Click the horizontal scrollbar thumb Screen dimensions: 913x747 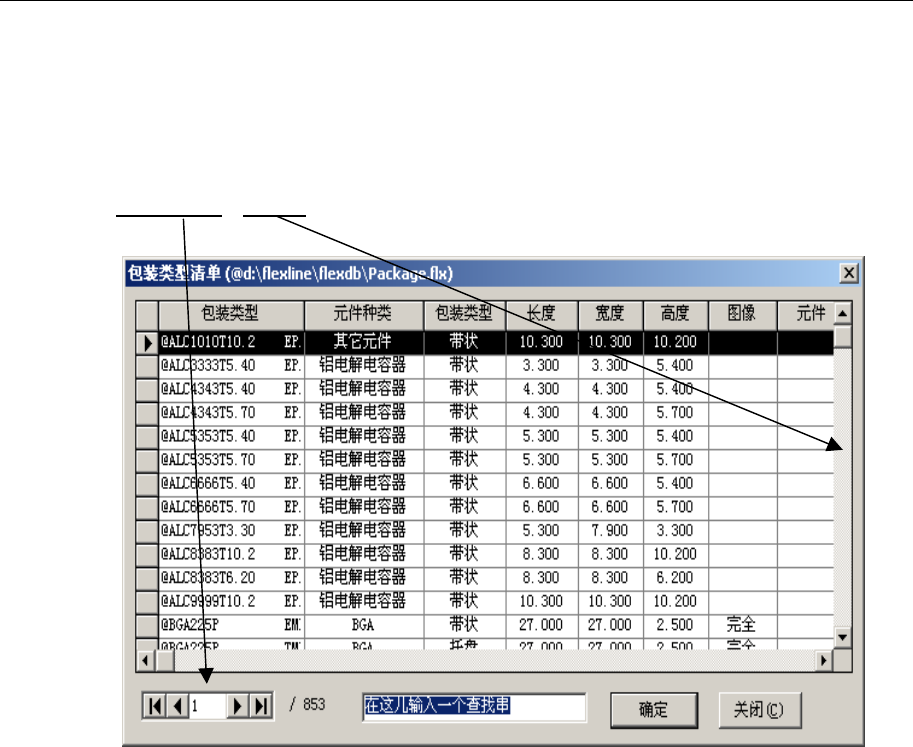[165, 661]
